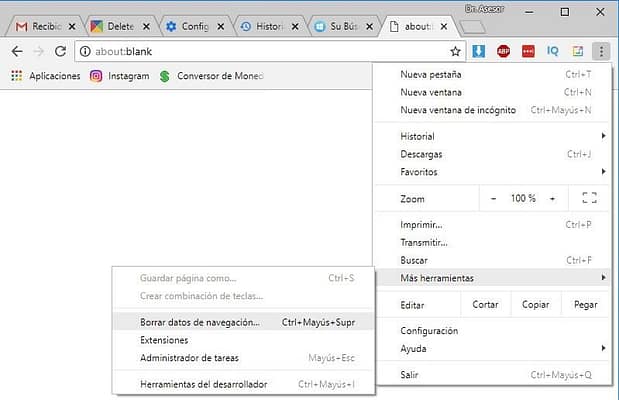619x400 pixels.
Task: Increase zoom with plus button
Action: [552, 199]
